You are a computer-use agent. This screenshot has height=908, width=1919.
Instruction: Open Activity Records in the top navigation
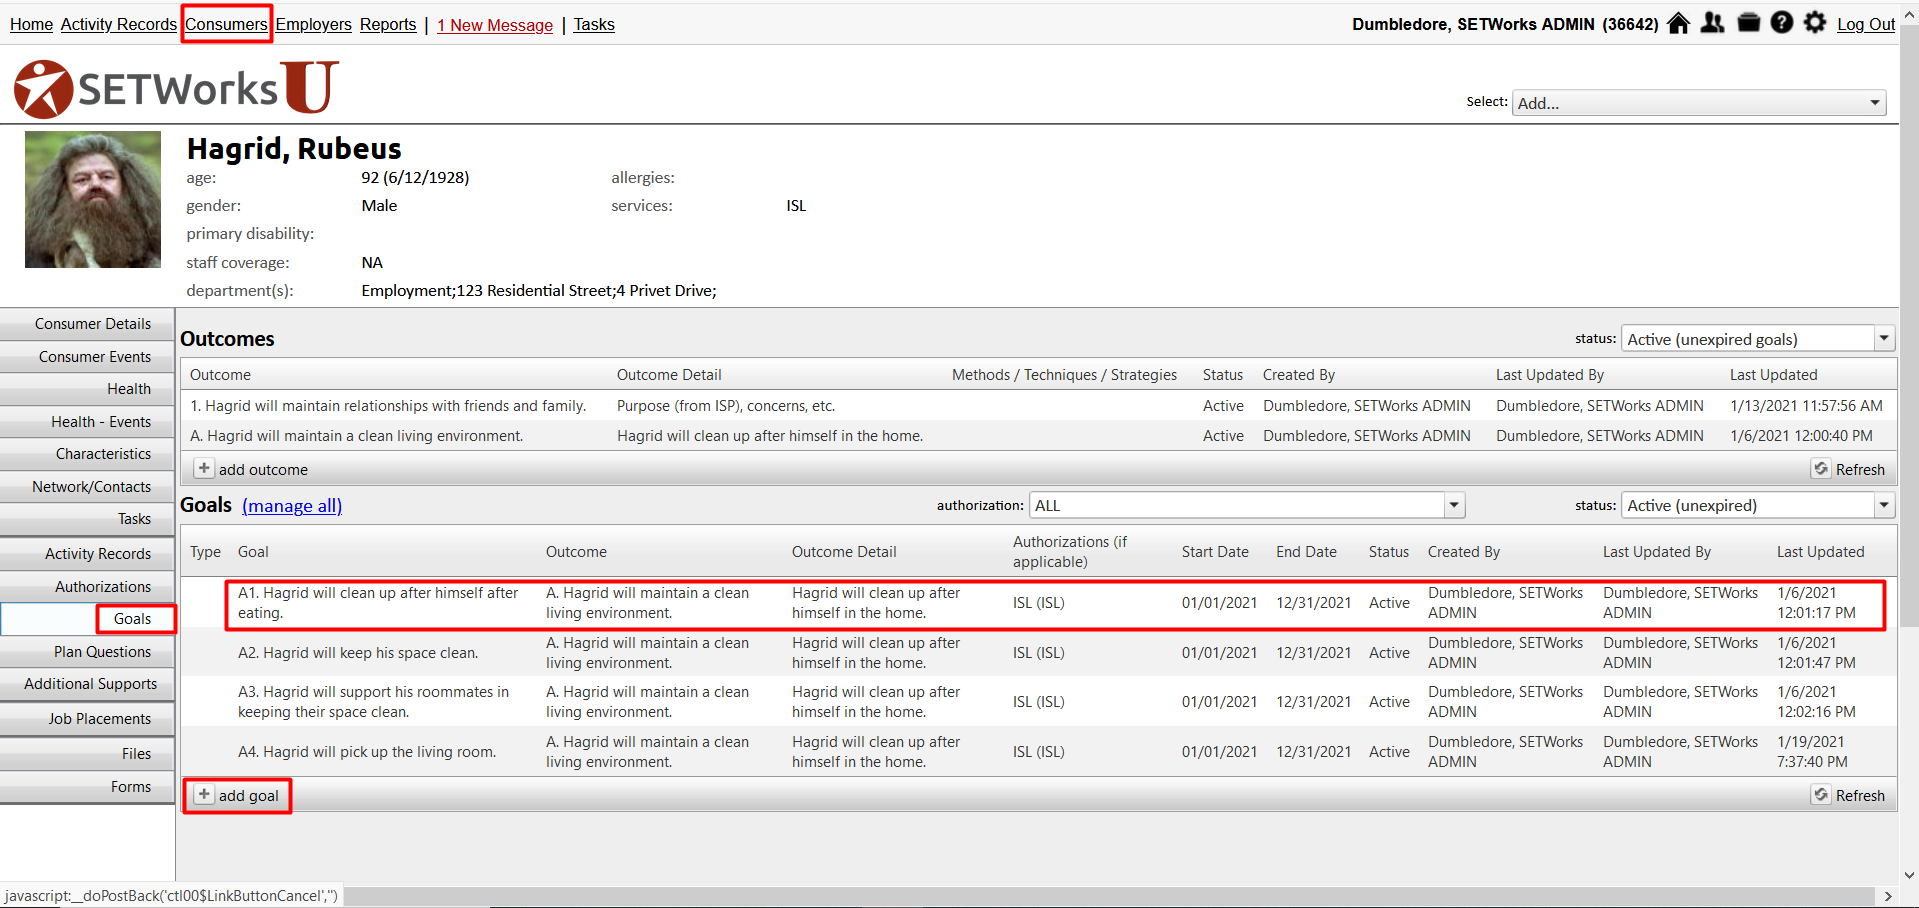pyautogui.click(x=119, y=24)
